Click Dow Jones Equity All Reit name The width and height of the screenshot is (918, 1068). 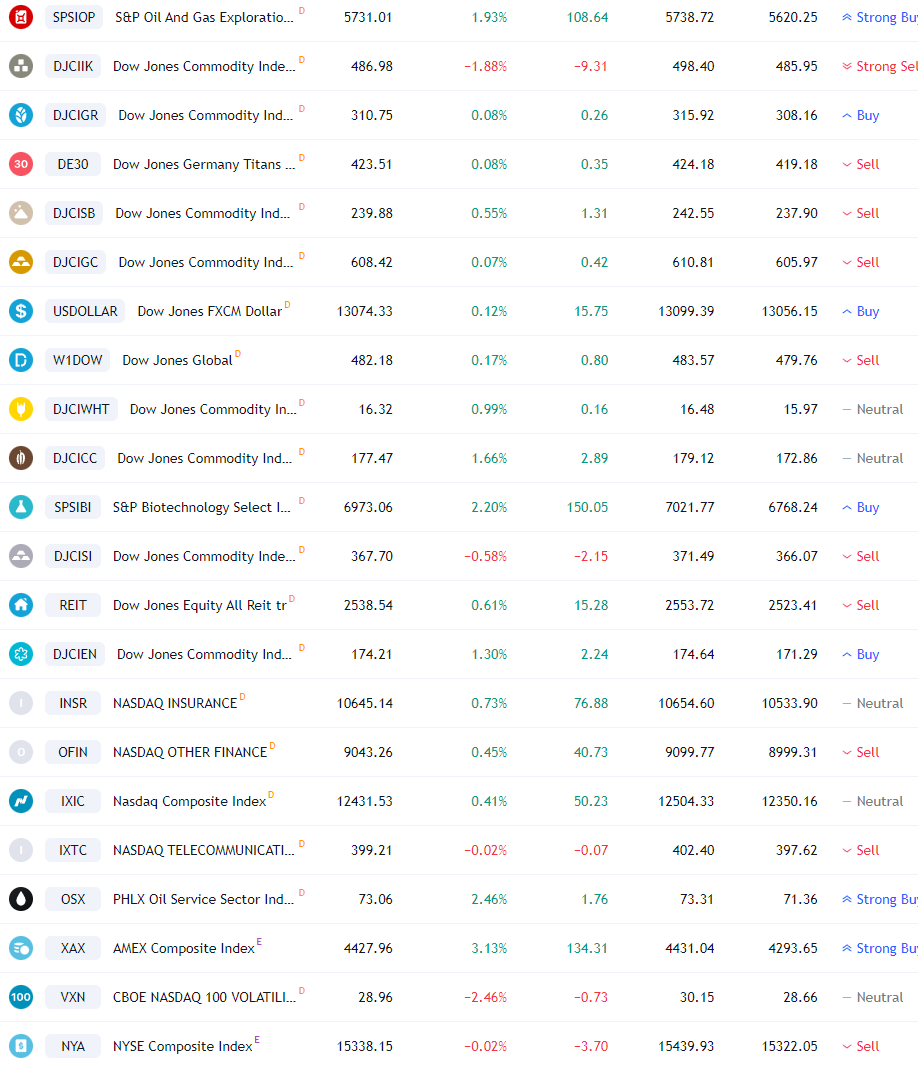coord(200,606)
